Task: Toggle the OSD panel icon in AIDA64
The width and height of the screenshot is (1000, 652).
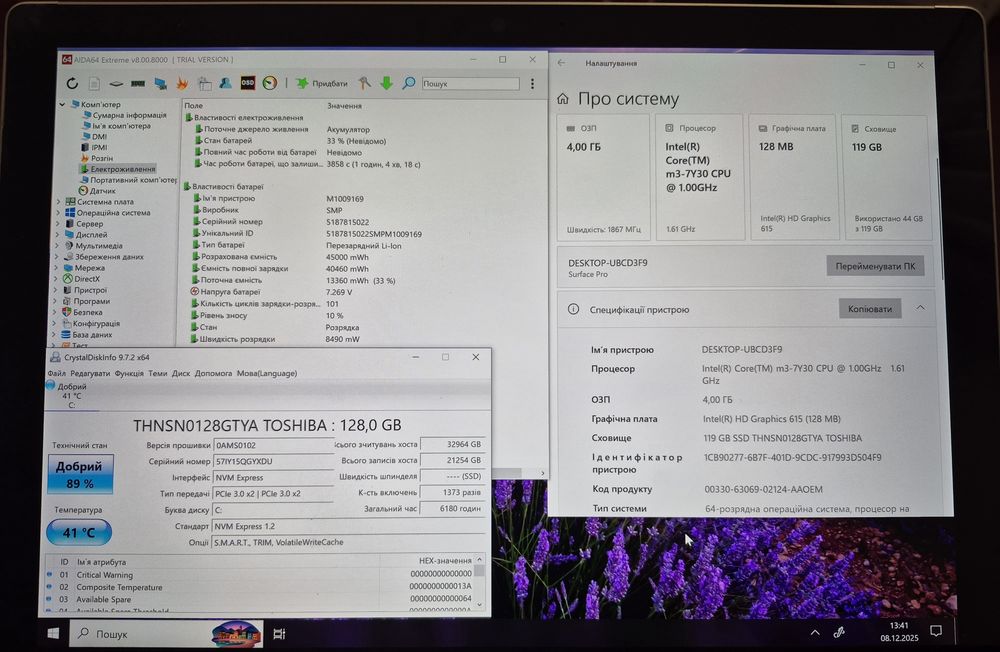Action: pyautogui.click(x=247, y=84)
